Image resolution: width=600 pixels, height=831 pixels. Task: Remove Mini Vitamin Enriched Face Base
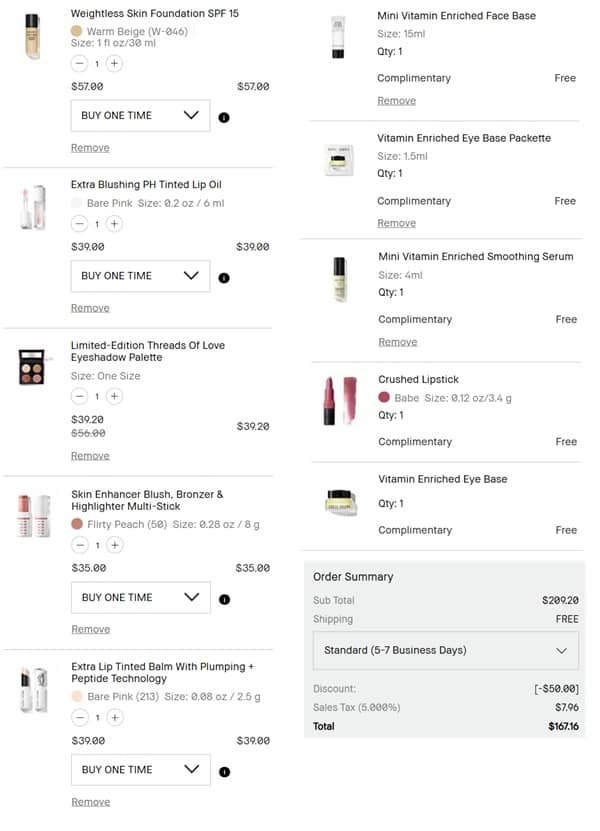[396, 101]
